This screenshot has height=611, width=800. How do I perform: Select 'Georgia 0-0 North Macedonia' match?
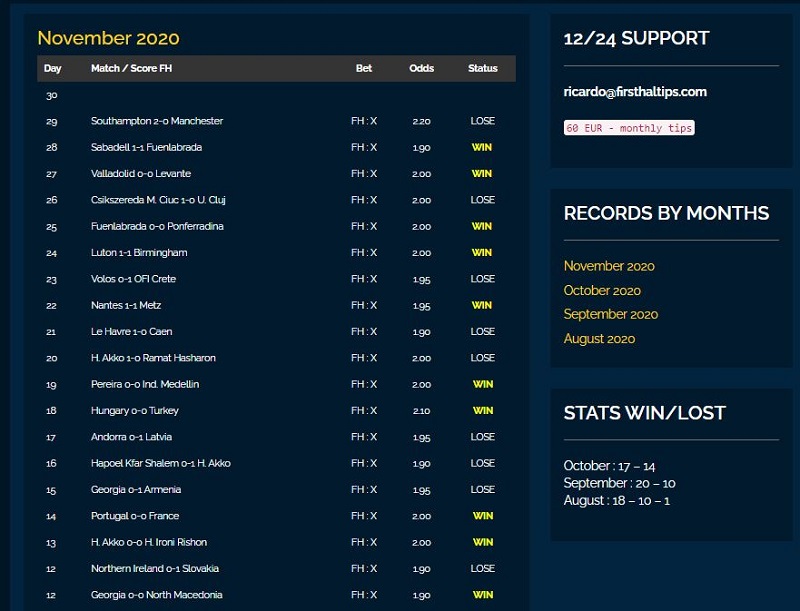click(157, 595)
